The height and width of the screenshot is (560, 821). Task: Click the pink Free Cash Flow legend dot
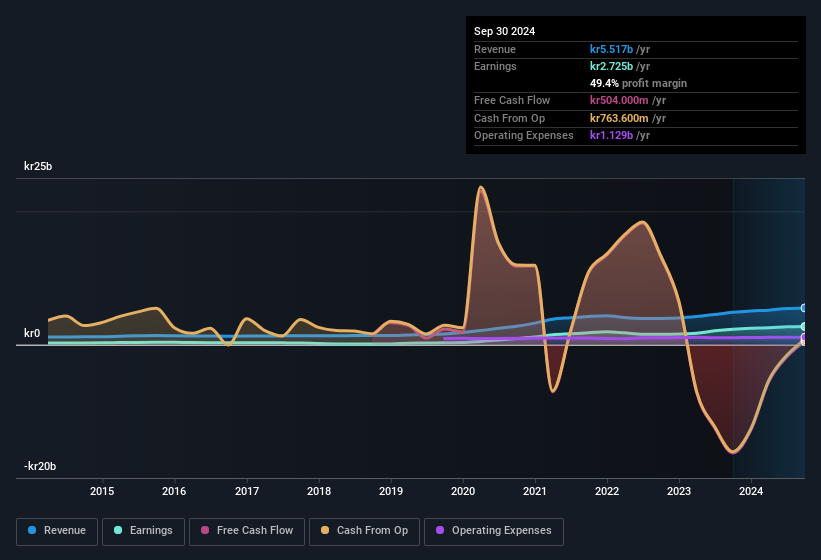point(205,531)
